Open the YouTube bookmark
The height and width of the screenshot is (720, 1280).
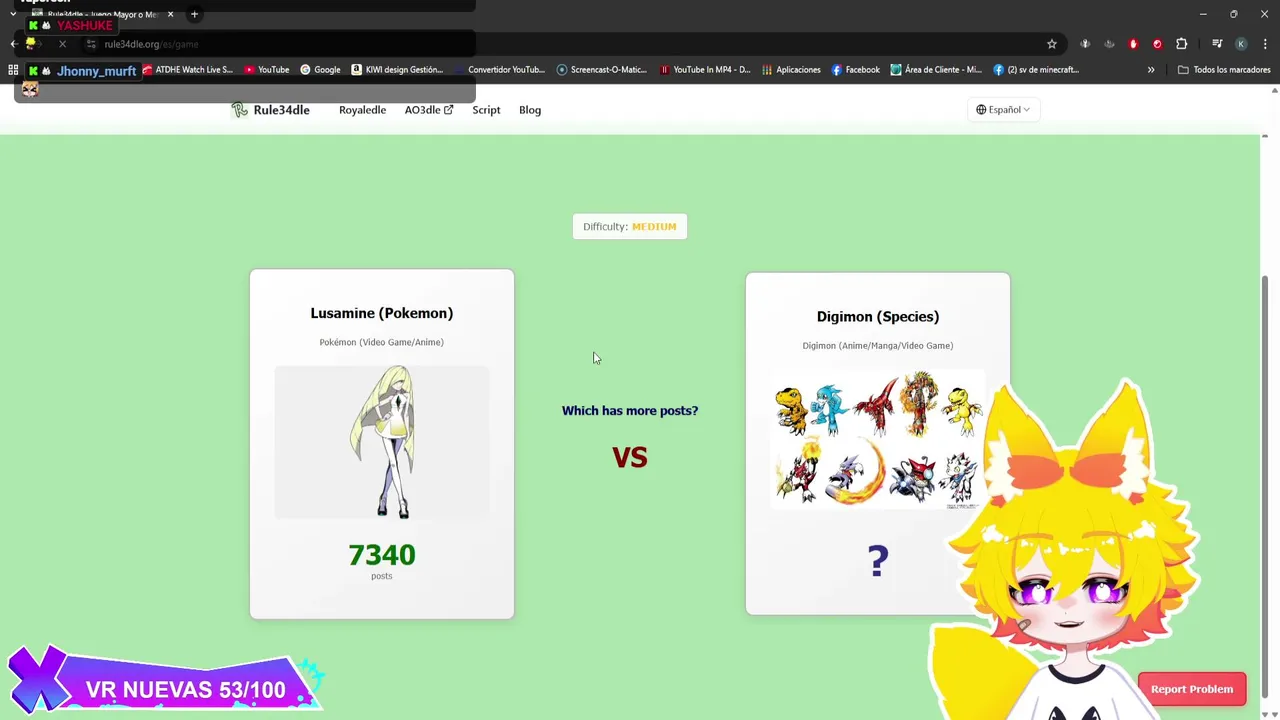coord(267,70)
